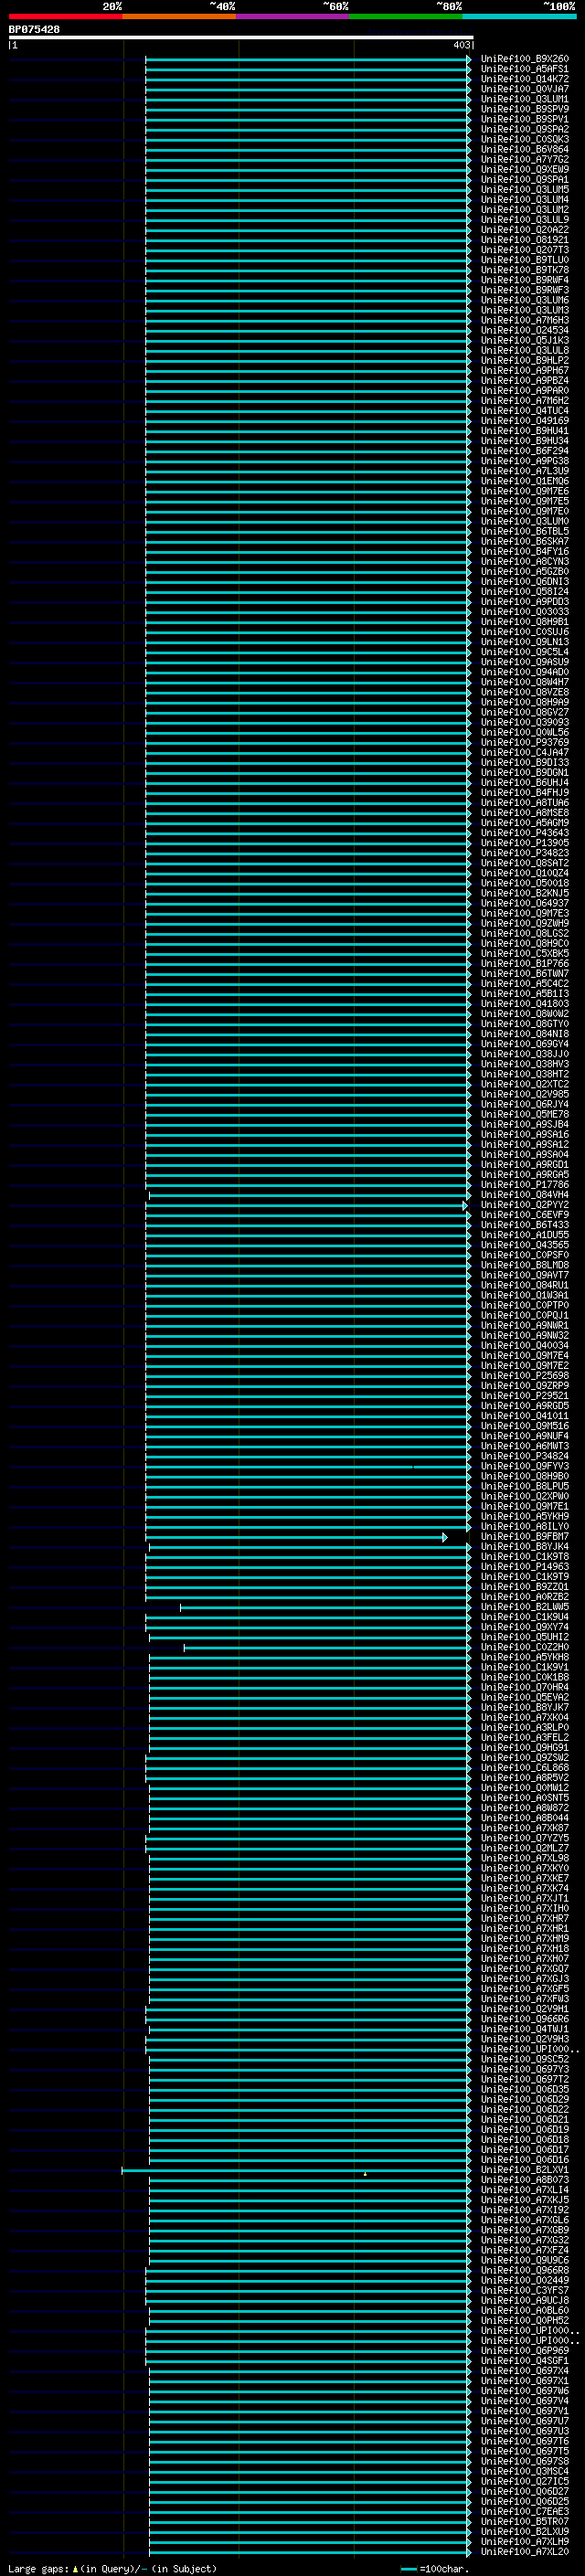This screenshot has width=585, height=2576.
Task: Open hit UniRef100_B6V864
Action: (x=525, y=150)
